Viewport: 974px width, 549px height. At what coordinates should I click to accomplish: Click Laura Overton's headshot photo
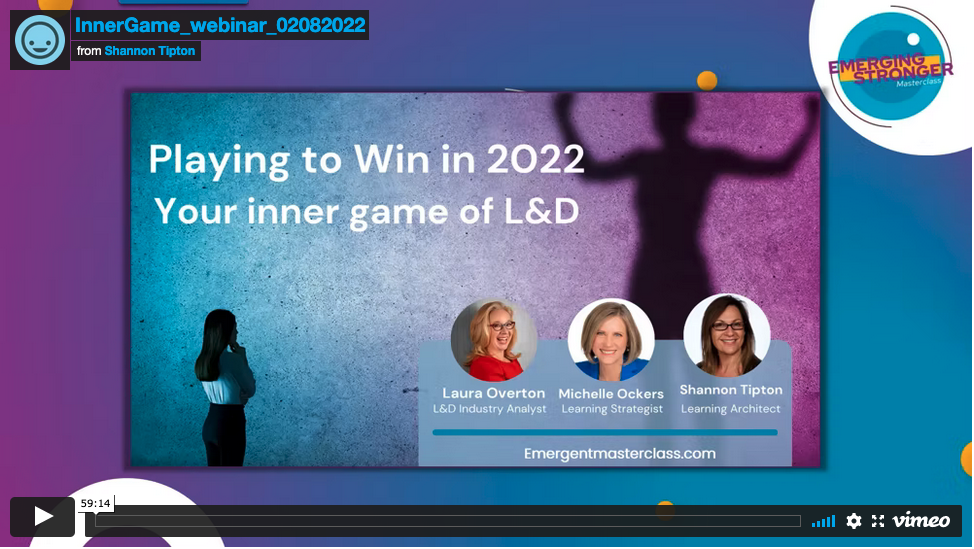[494, 340]
